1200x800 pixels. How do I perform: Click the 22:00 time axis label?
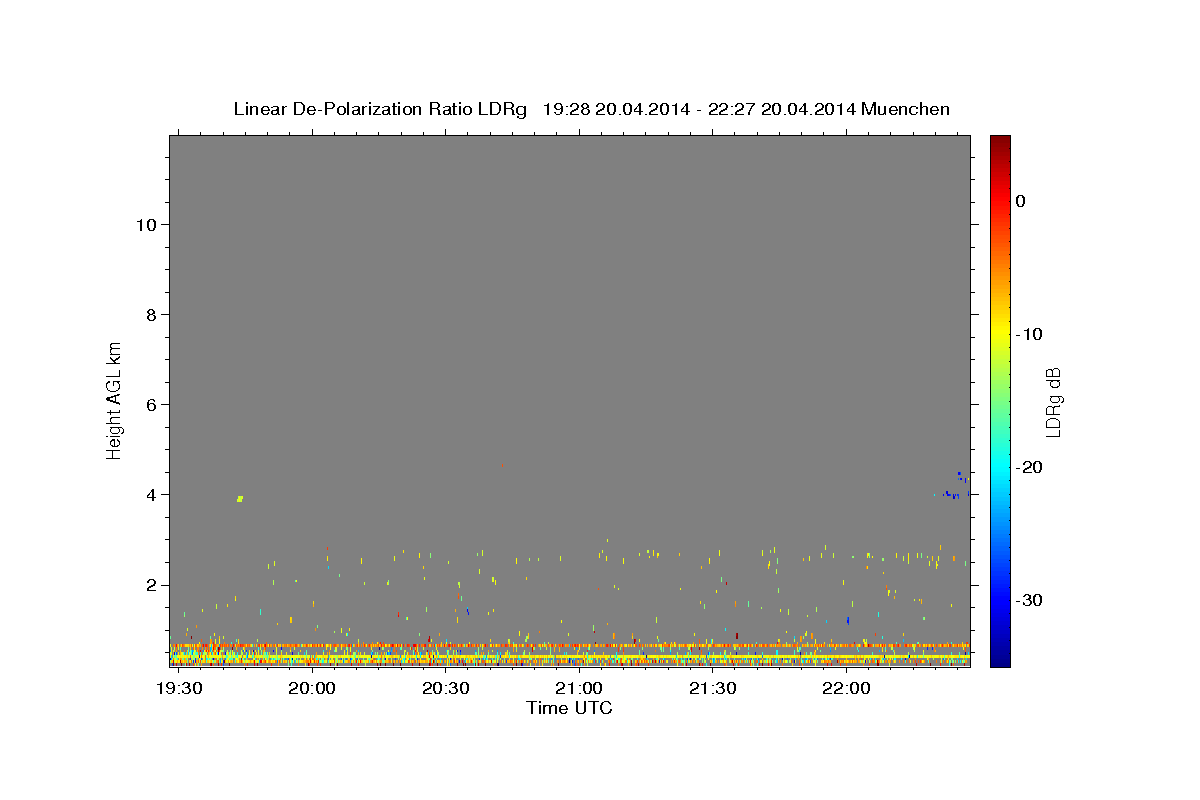pos(847,689)
